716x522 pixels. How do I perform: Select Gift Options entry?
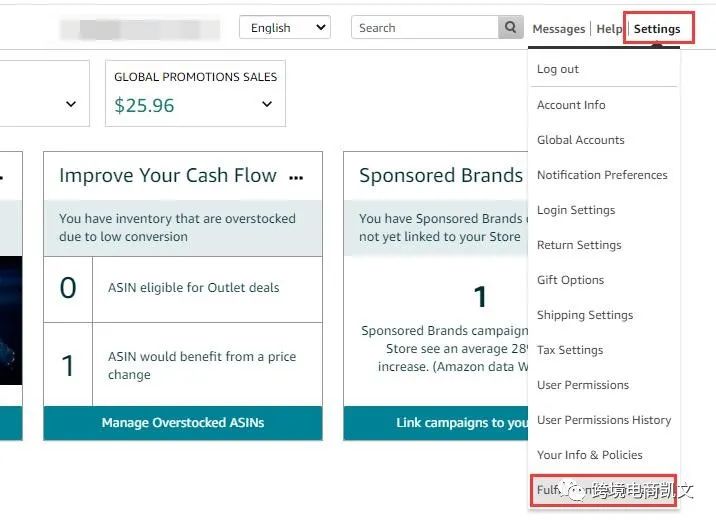[571, 280]
